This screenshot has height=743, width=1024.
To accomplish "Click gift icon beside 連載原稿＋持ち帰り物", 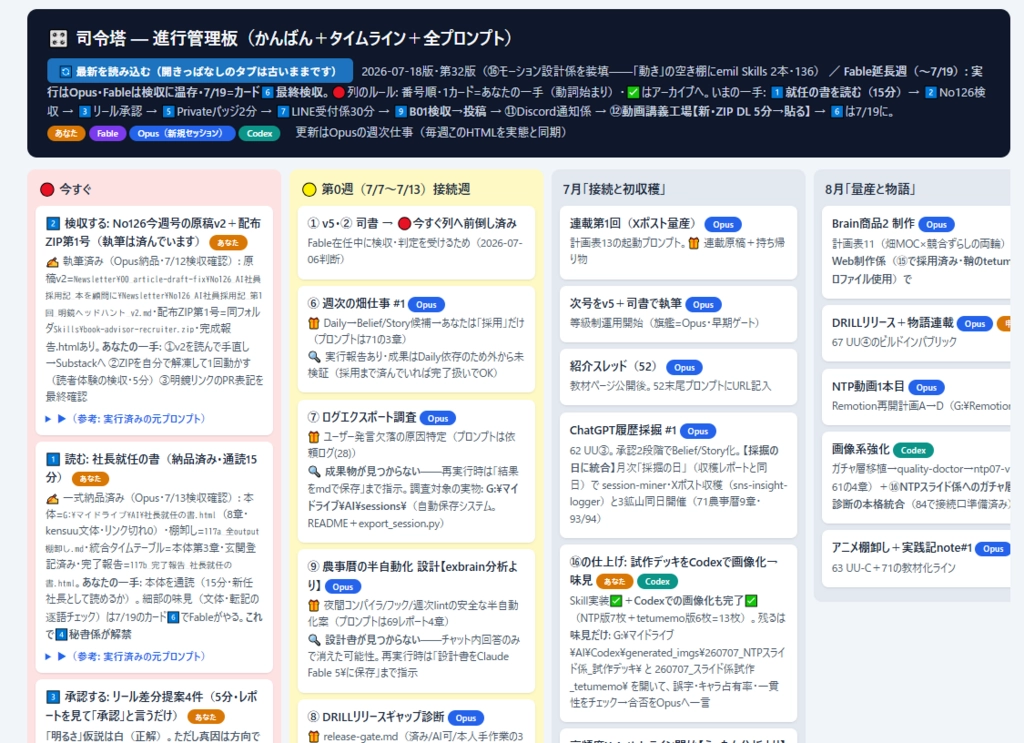I will (x=694, y=243).
